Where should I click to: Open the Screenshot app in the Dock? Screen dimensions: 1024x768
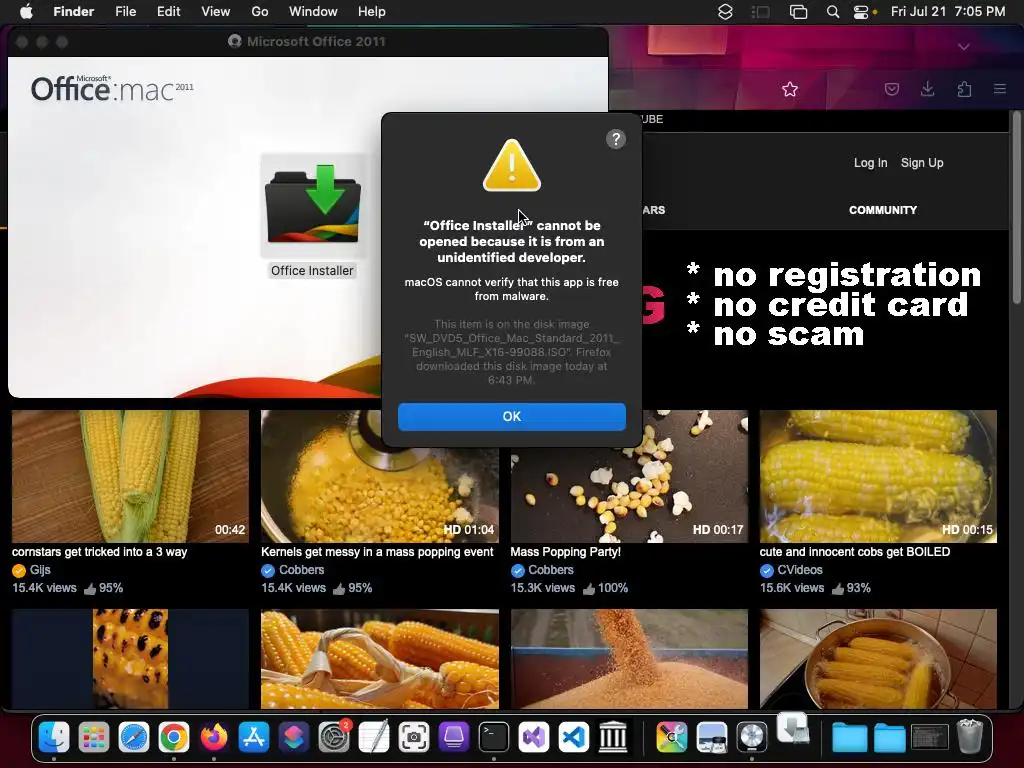414,737
